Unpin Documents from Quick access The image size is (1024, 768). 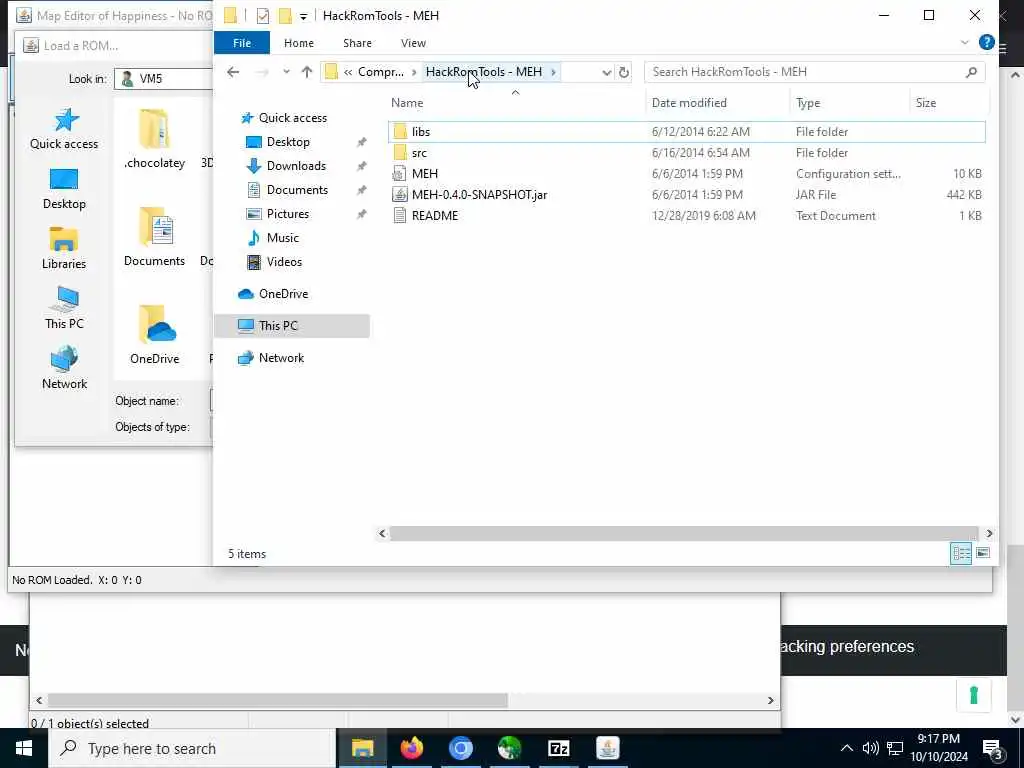[361, 190]
